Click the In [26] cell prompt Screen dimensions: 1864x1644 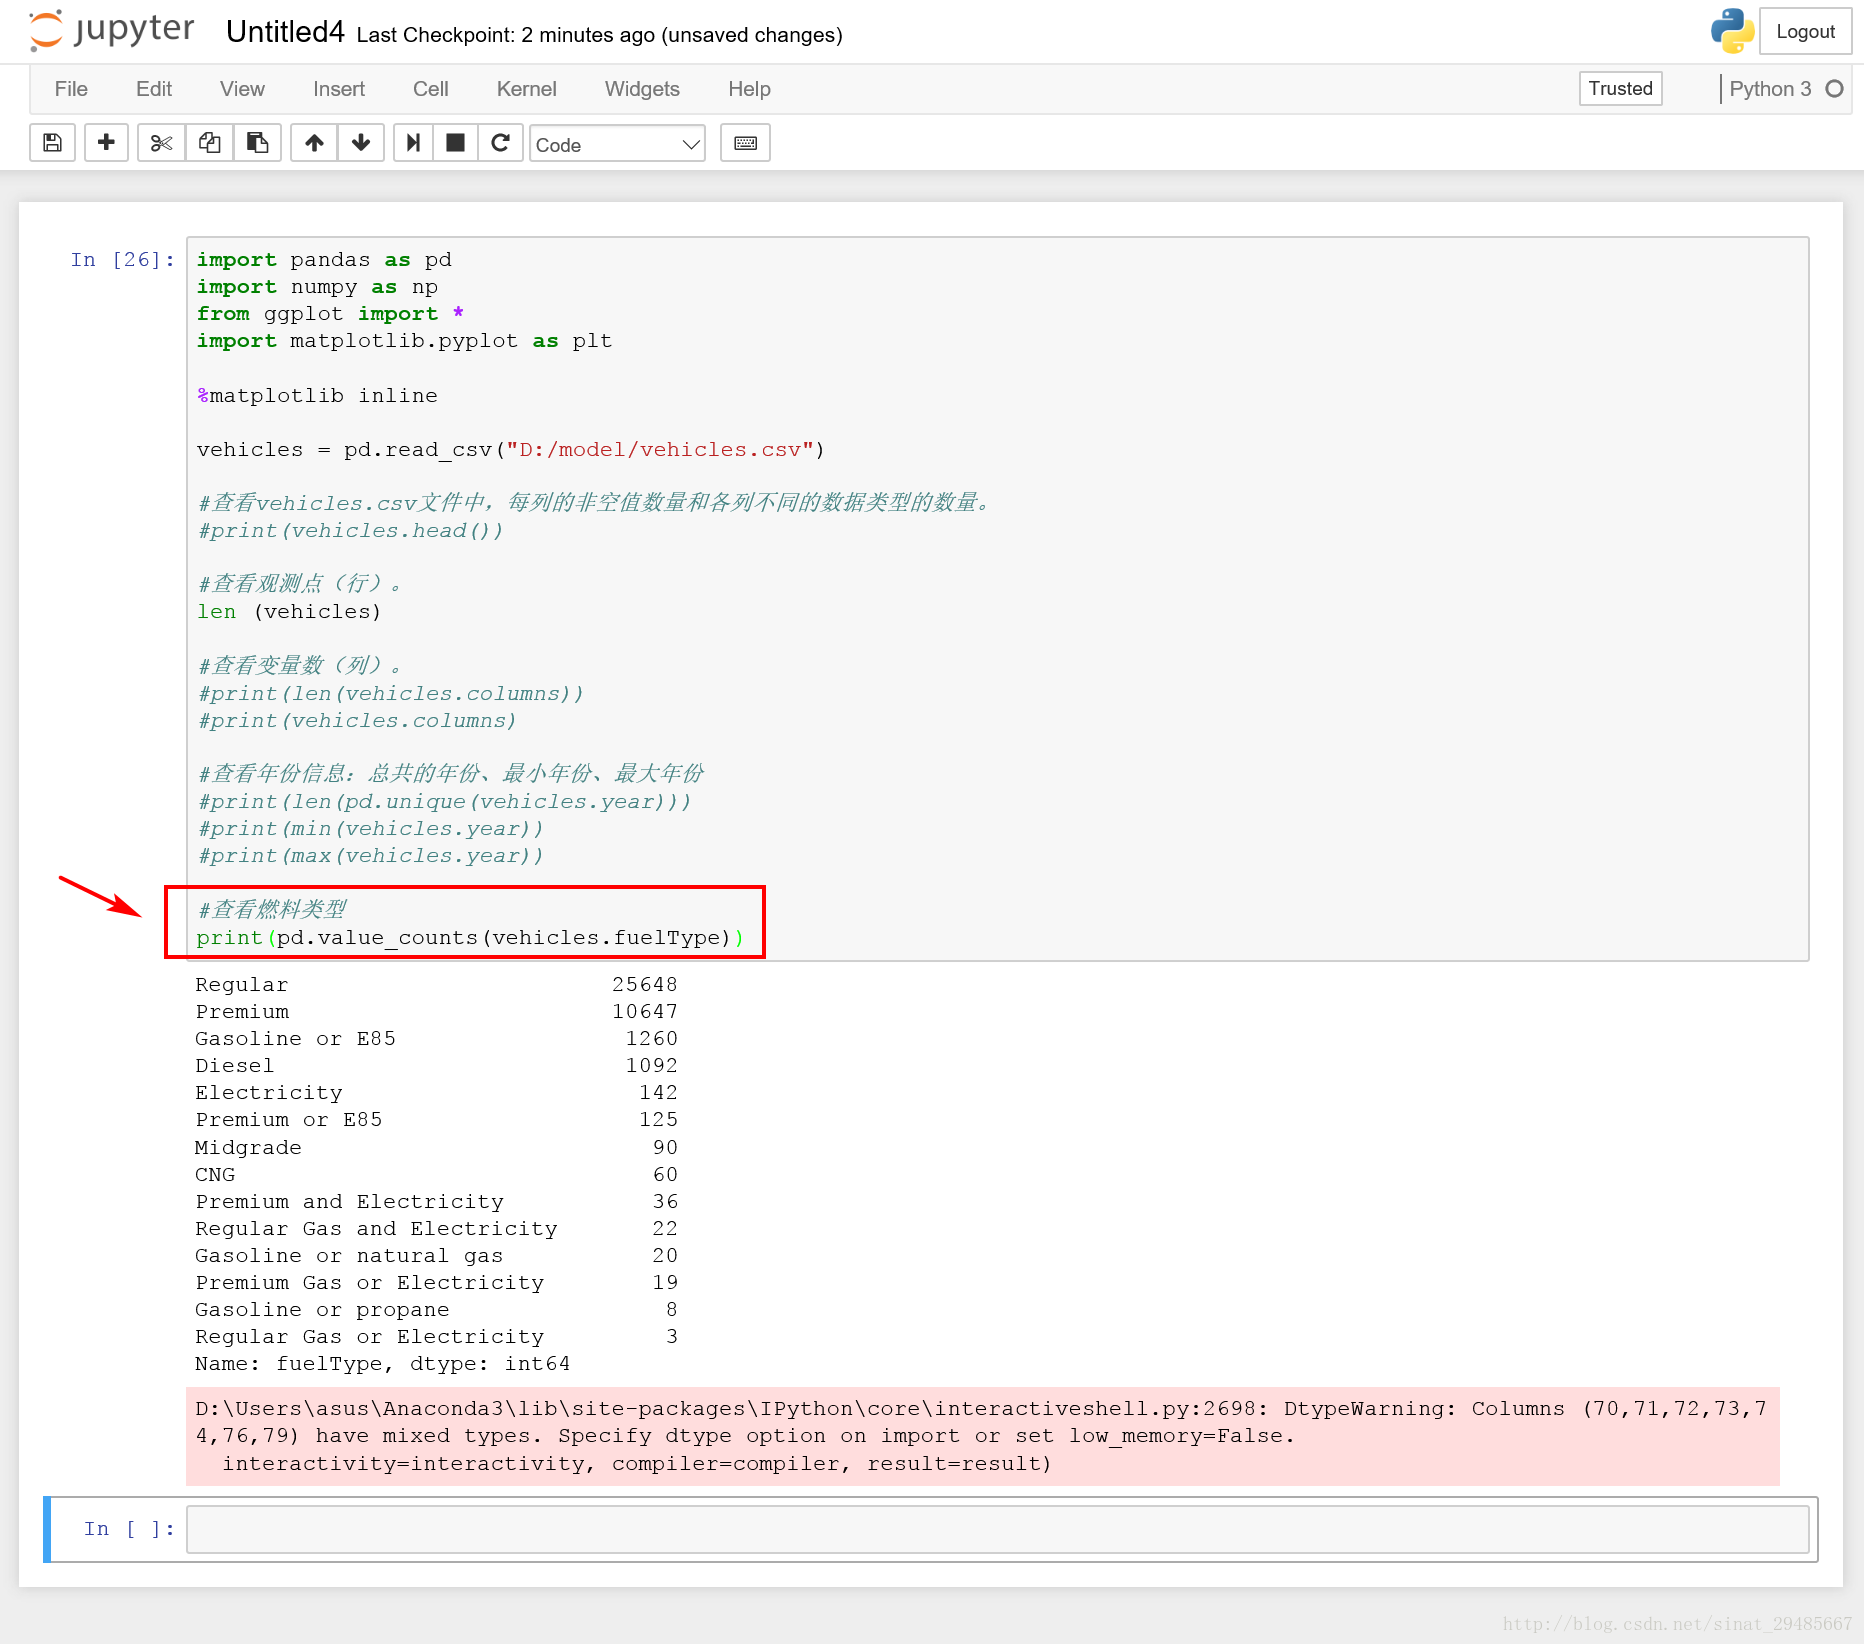(x=123, y=260)
